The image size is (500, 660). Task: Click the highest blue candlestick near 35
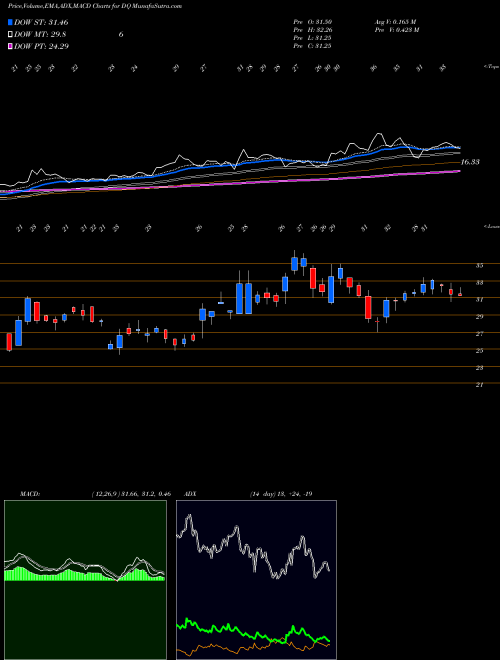pyautogui.click(x=295, y=264)
